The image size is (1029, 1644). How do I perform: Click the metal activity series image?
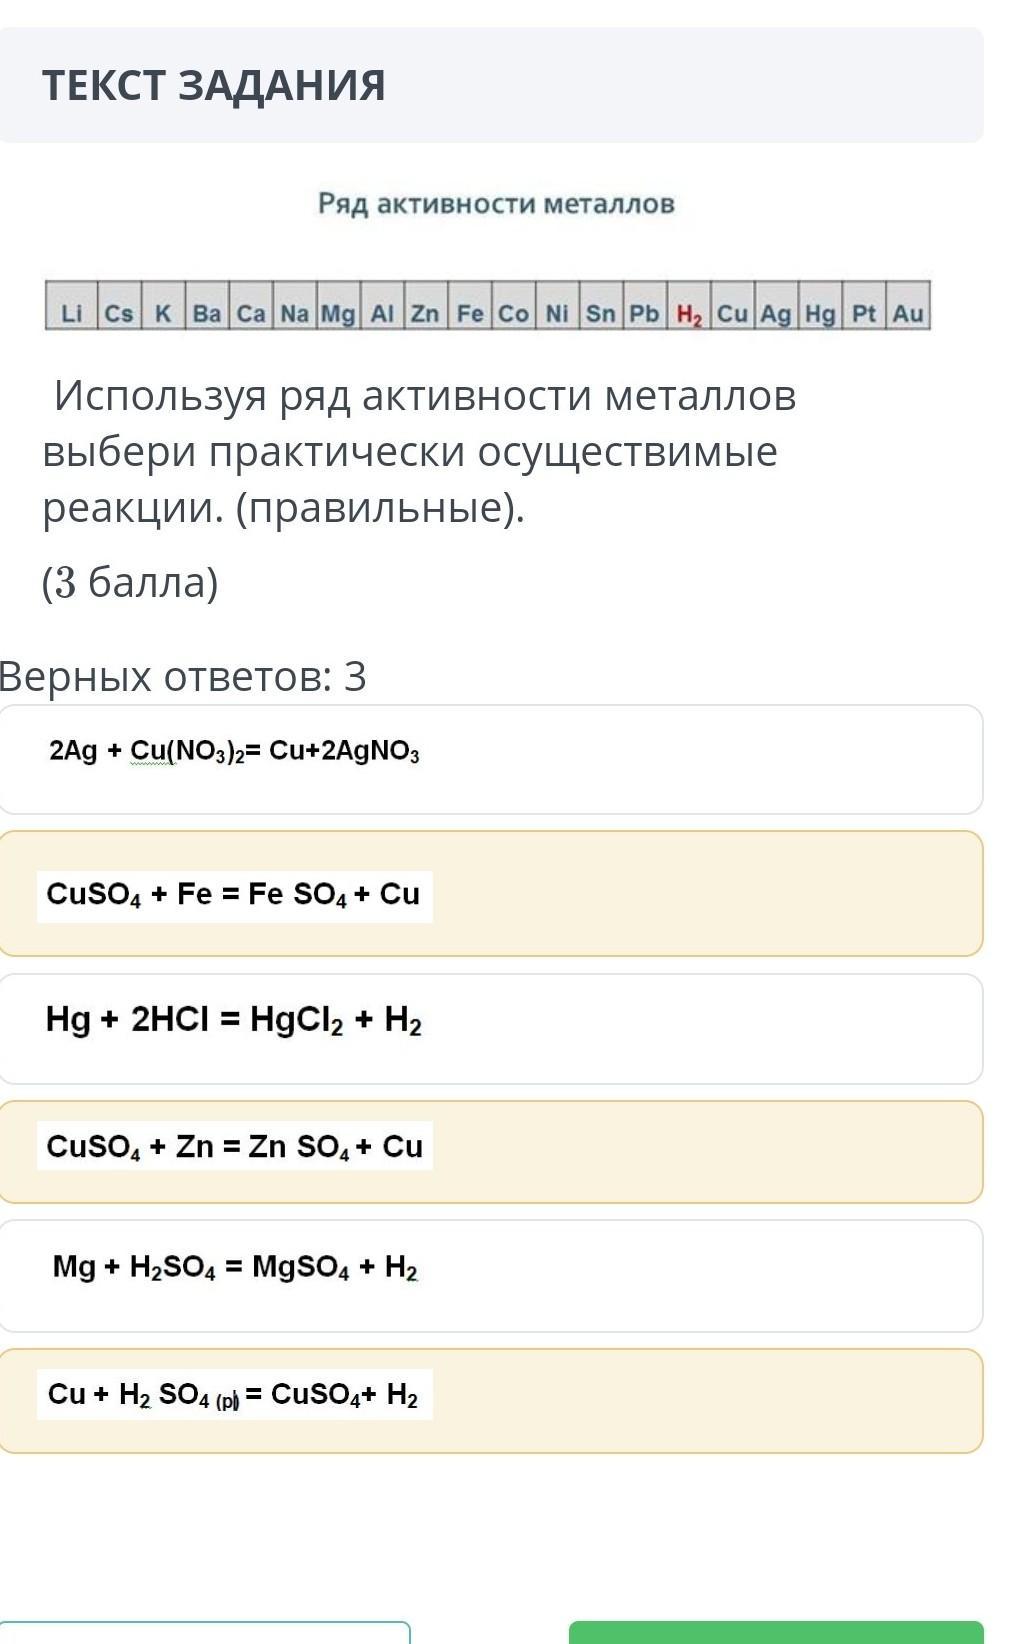[488, 305]
